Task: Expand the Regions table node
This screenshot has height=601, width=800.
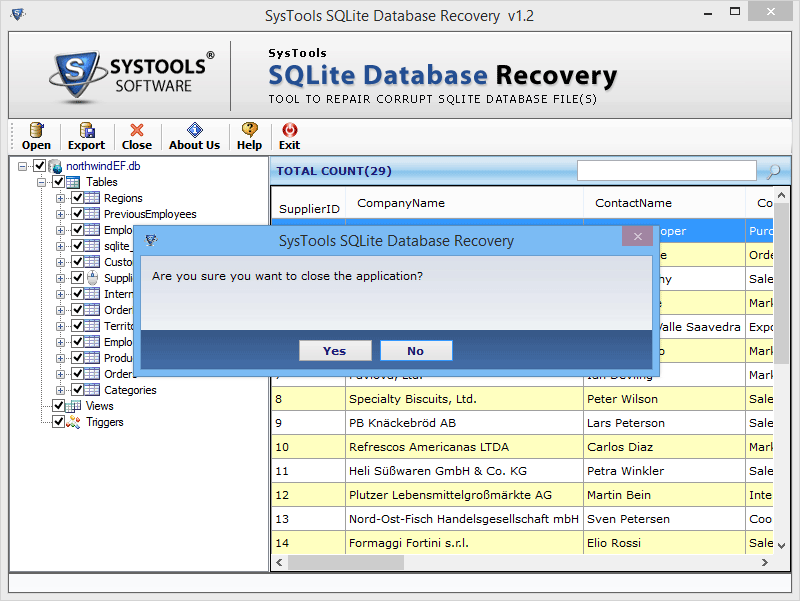Action: [x=60, y=198]
